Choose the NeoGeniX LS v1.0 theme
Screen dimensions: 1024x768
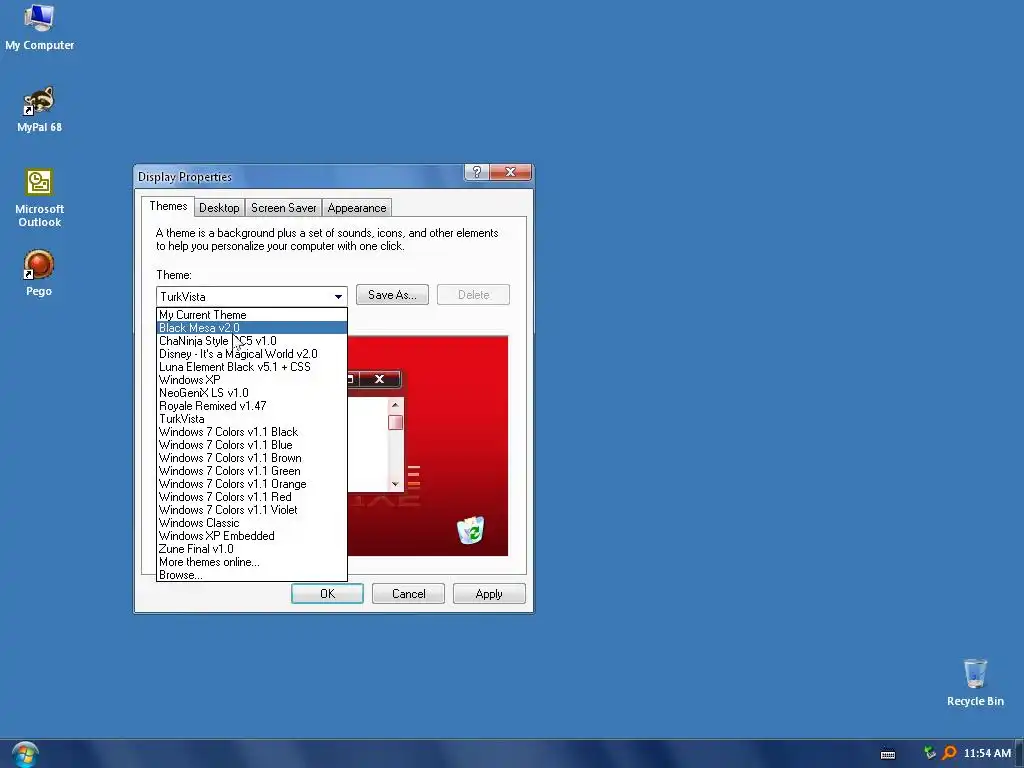pos(252,393)
